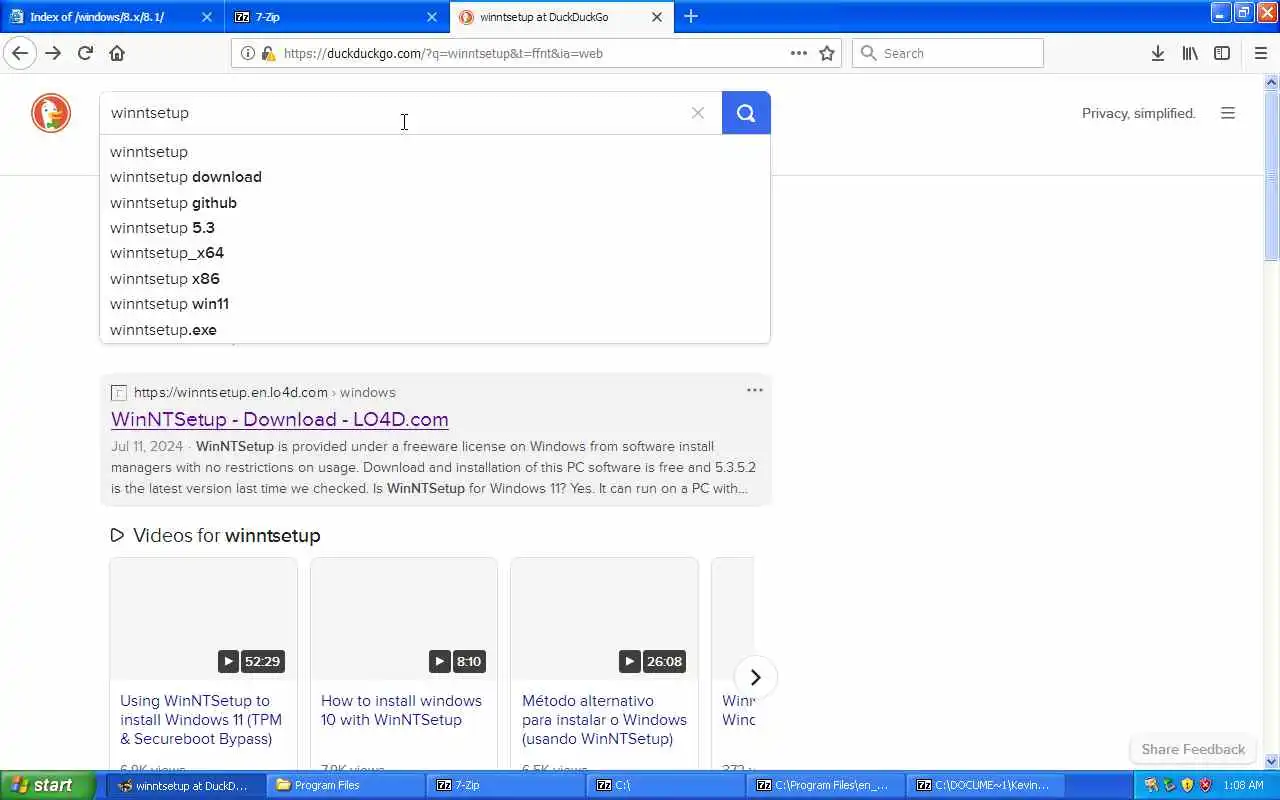Image resolution: width=1280 pixels, height=800 pixels.
Task: Click the page scrollbar down arrow
Action: point(1272,761)
